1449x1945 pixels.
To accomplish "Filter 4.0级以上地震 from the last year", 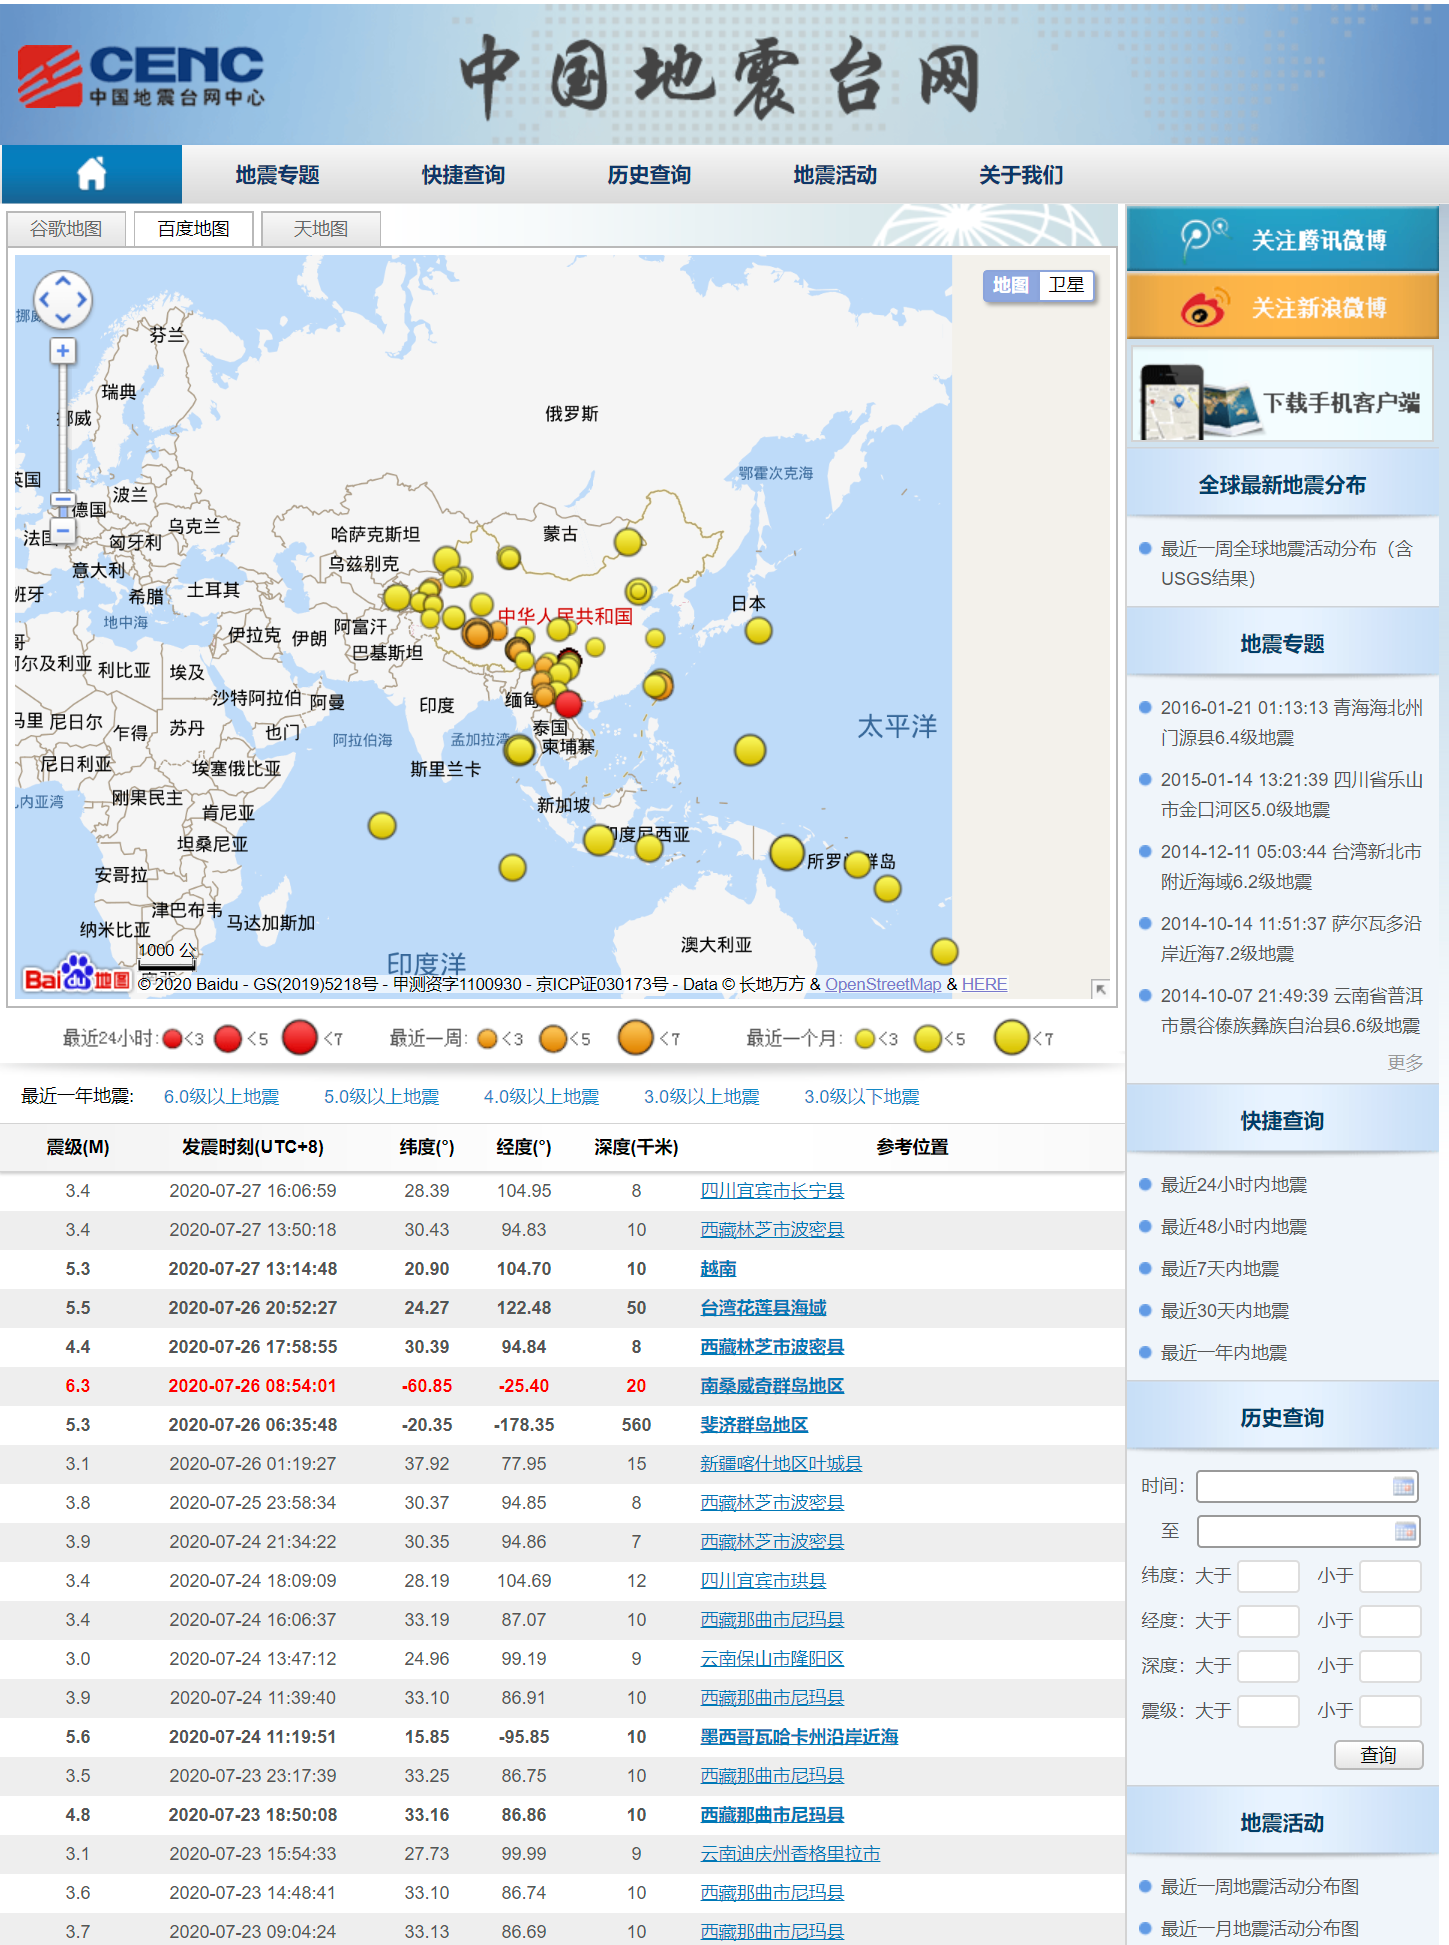I will pyautogui.click(x=541, y=1097).
